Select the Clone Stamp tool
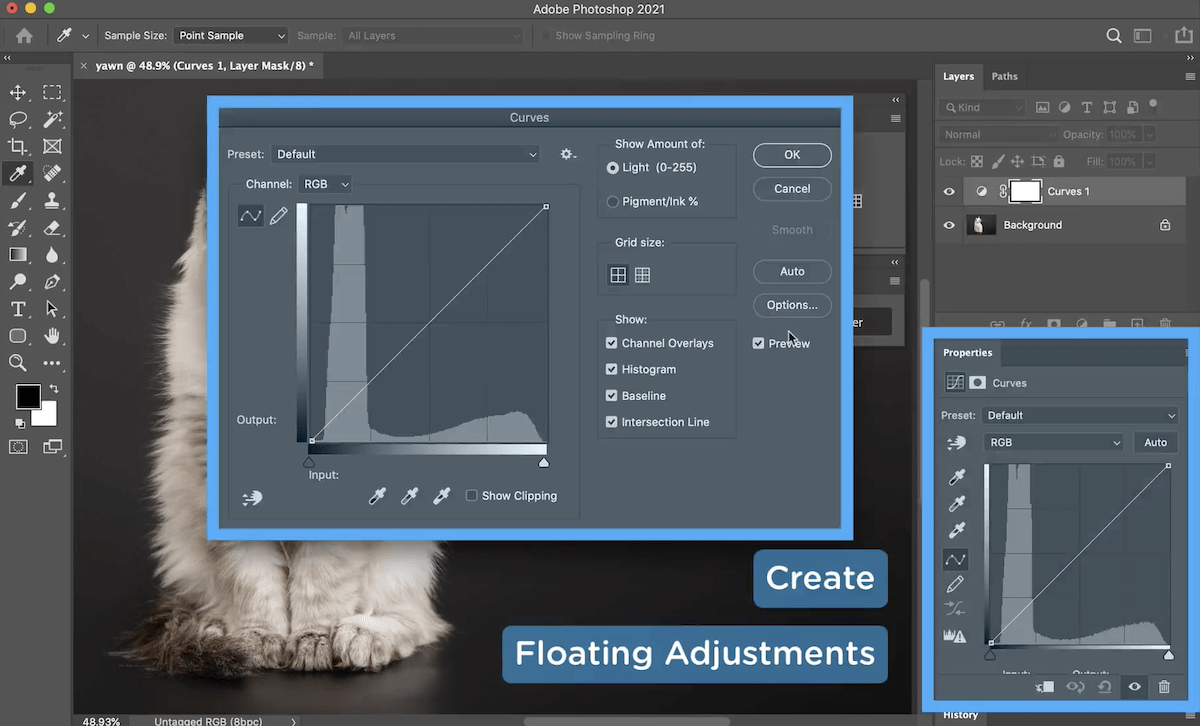This screenshot has width=1200, height=726. coord(53,200)
